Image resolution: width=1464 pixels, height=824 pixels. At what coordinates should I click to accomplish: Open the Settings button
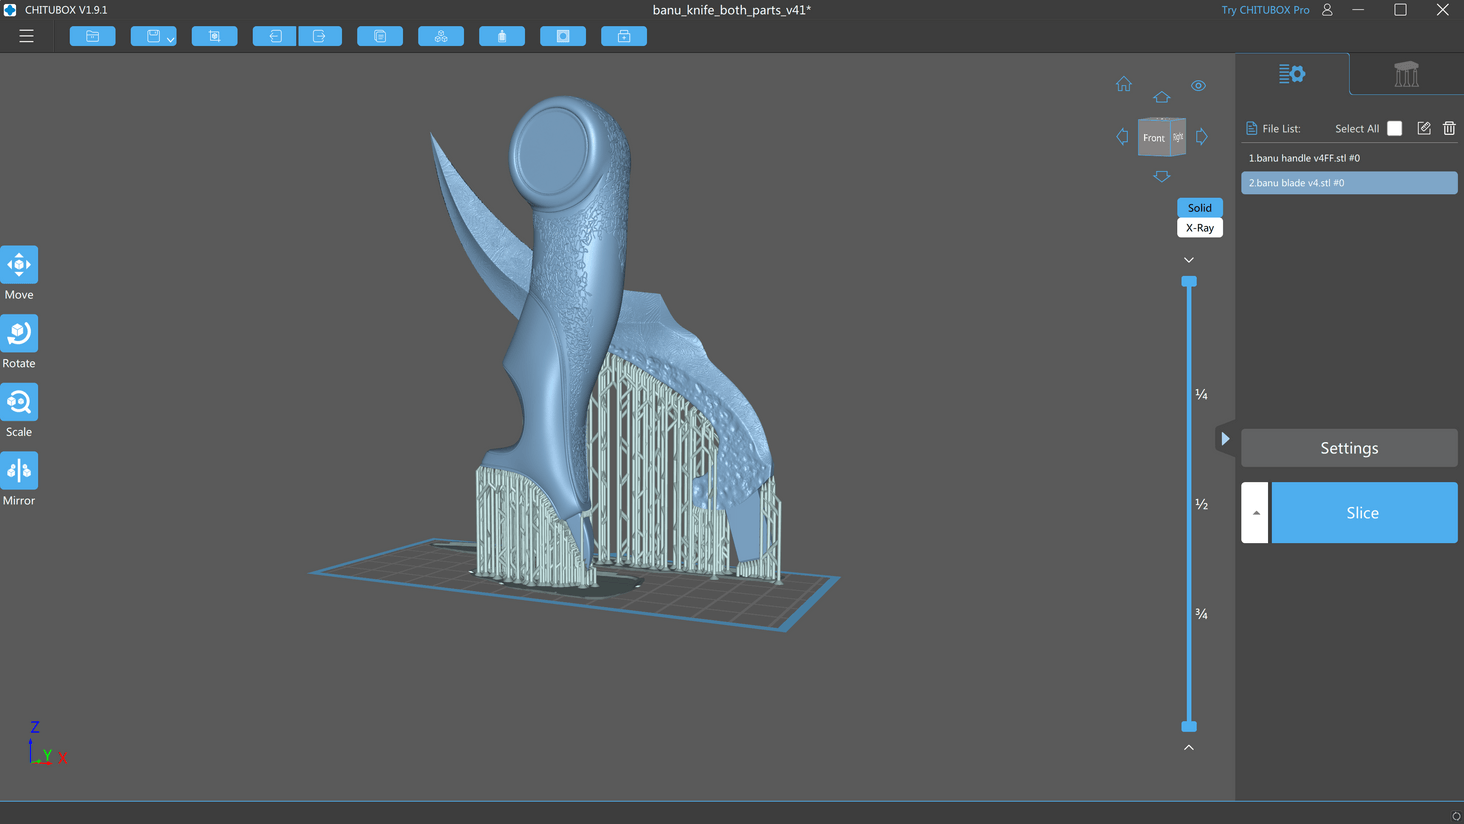pos(1348,448)
